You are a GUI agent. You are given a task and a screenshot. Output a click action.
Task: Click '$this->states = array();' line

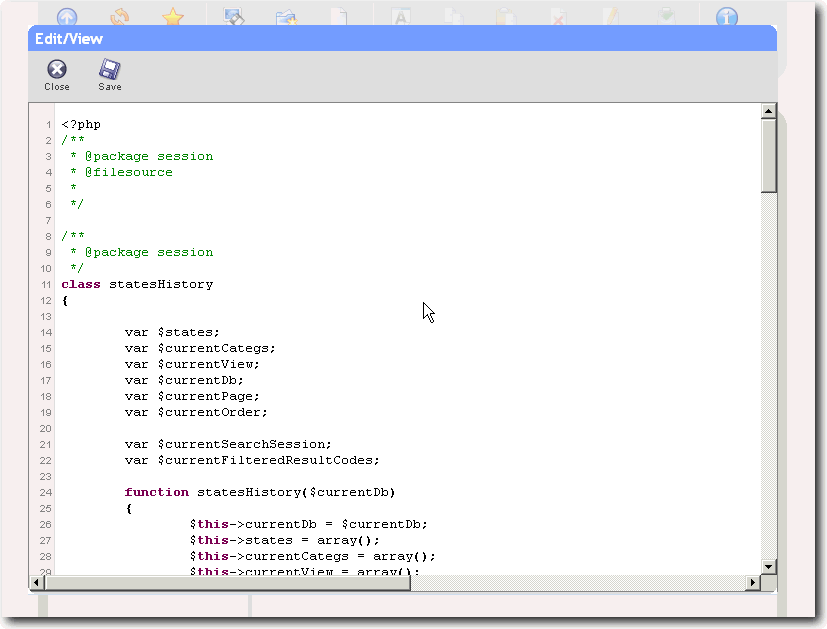pos(284,540)
